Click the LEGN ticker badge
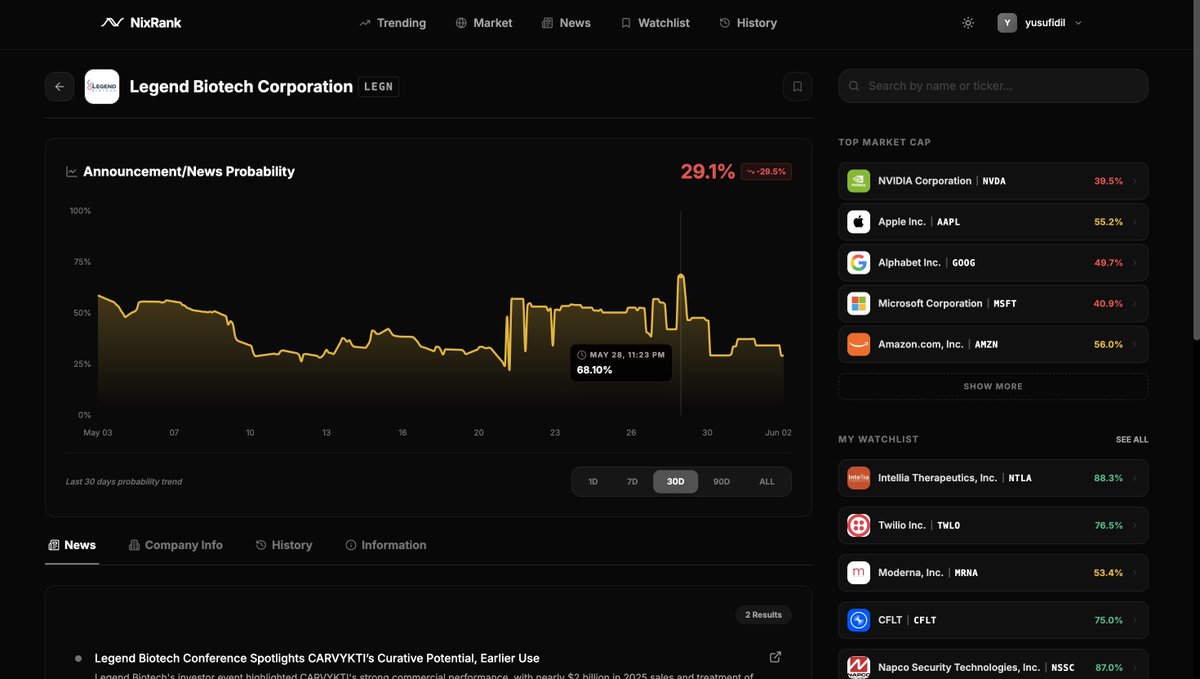 point(379,87)
